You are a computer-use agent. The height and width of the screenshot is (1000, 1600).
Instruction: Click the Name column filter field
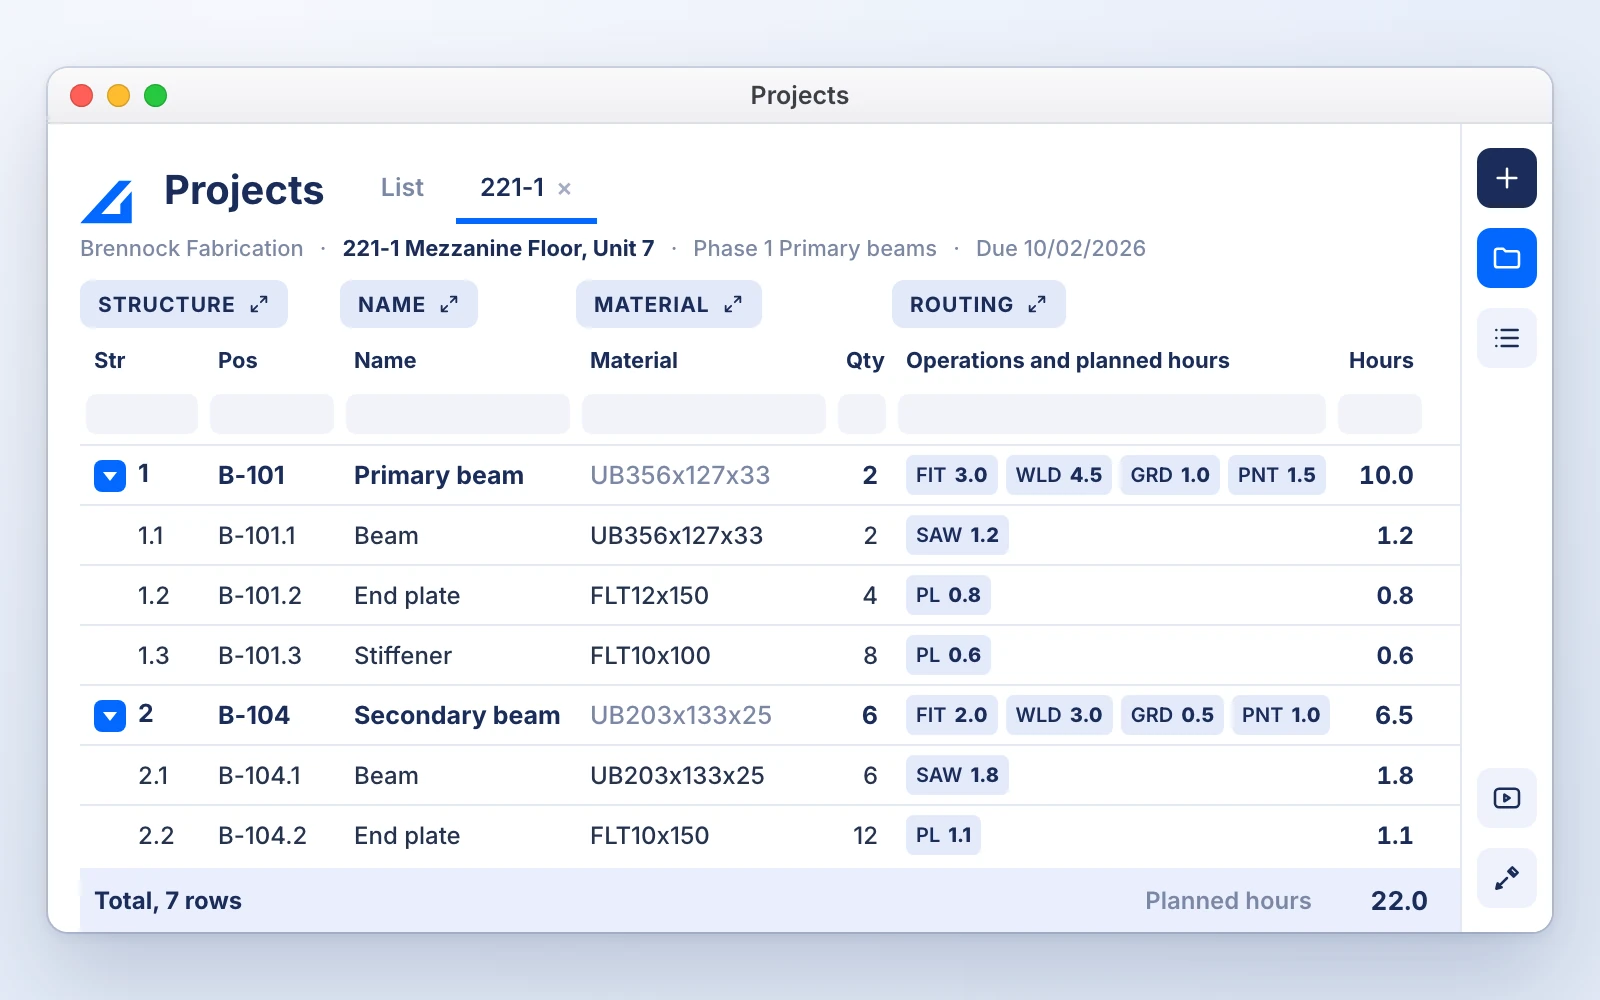(x=458, y=414)
